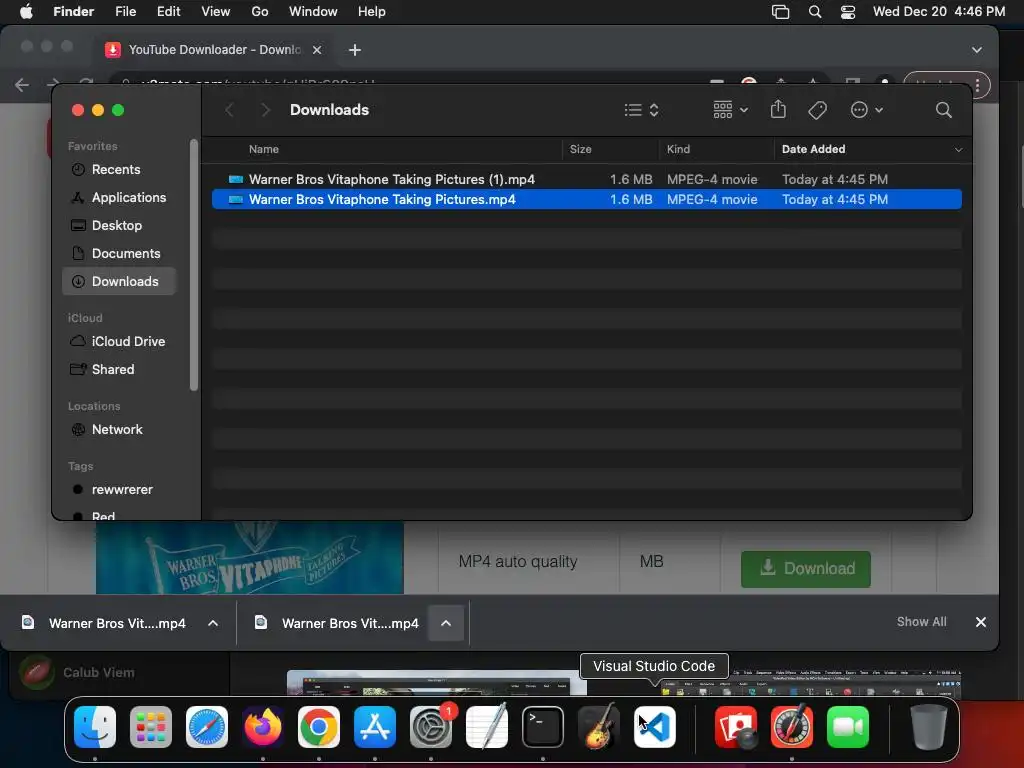The width and height of the screenshot is (1024, 768).
Task: Close the Chrome downloads bar
Action: pos(980,622)
